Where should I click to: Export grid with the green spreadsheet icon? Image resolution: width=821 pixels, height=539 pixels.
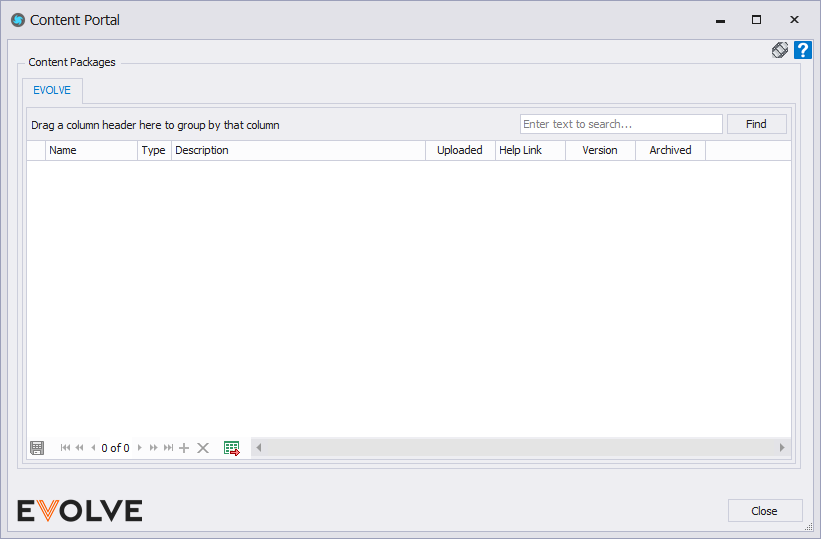(231, 448)
